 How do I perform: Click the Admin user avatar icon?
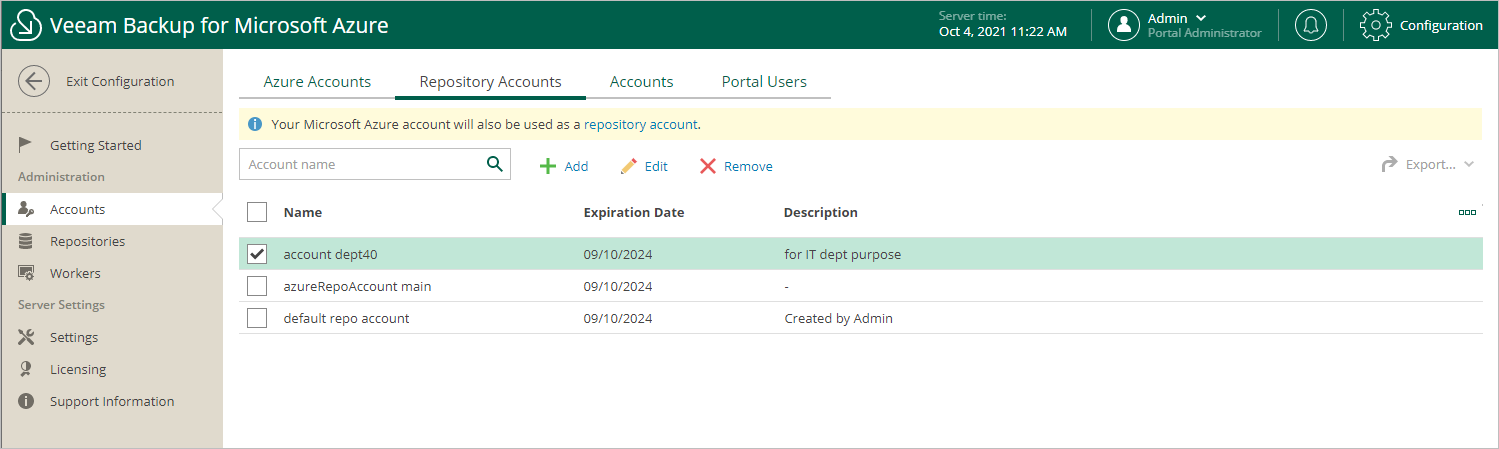click(x=1124, y=25)
